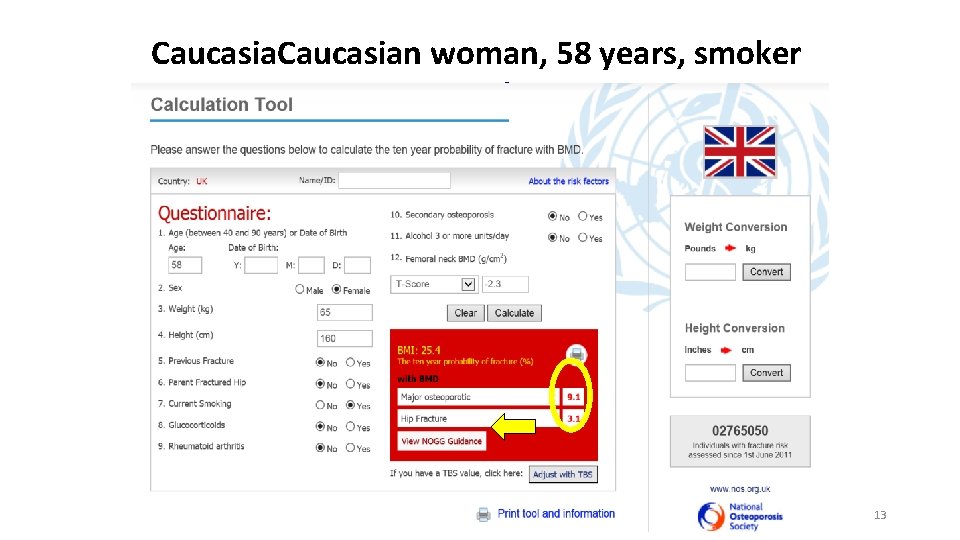Set Current Smoking to Yes
Viewport: 960px width, 540px height.
350,405
